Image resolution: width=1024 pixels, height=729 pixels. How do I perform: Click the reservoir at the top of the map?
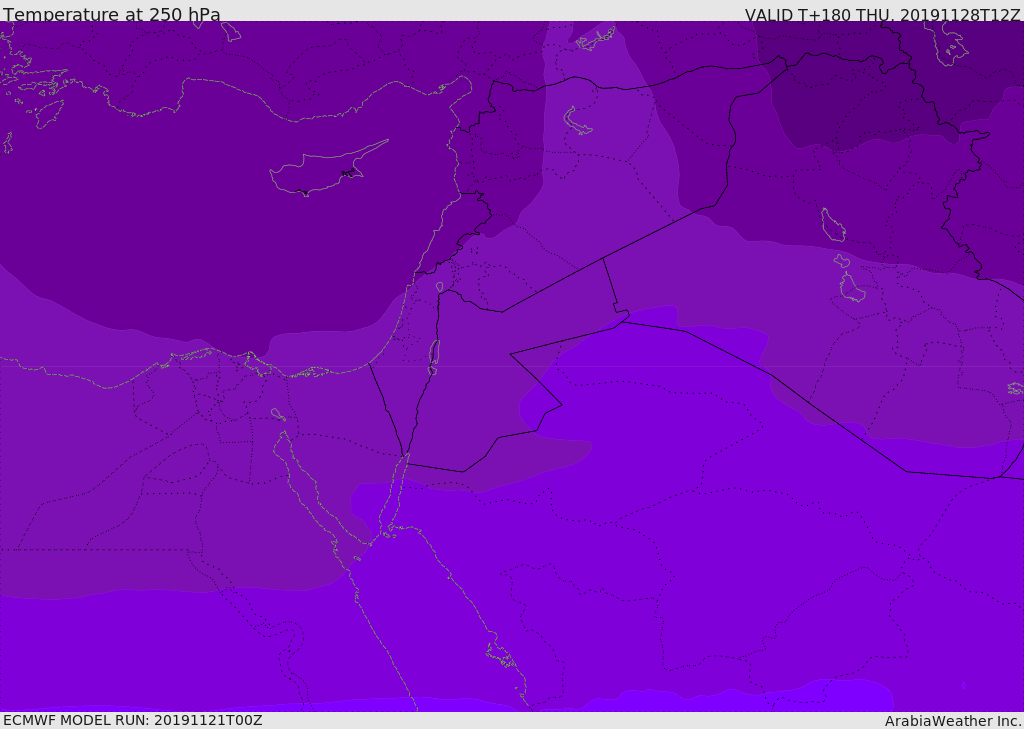[x=596, y=40]
